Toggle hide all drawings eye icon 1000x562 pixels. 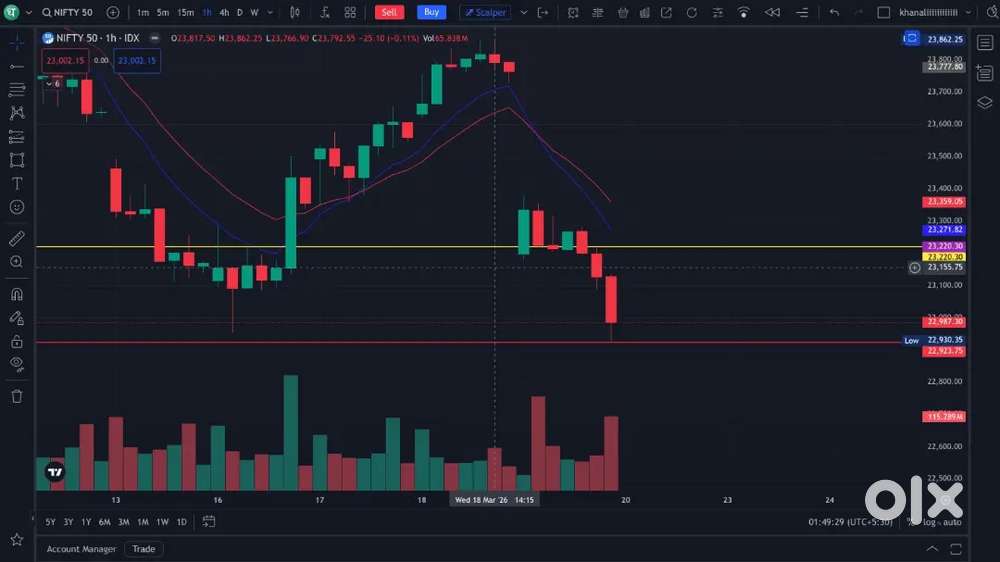point(17,364)
